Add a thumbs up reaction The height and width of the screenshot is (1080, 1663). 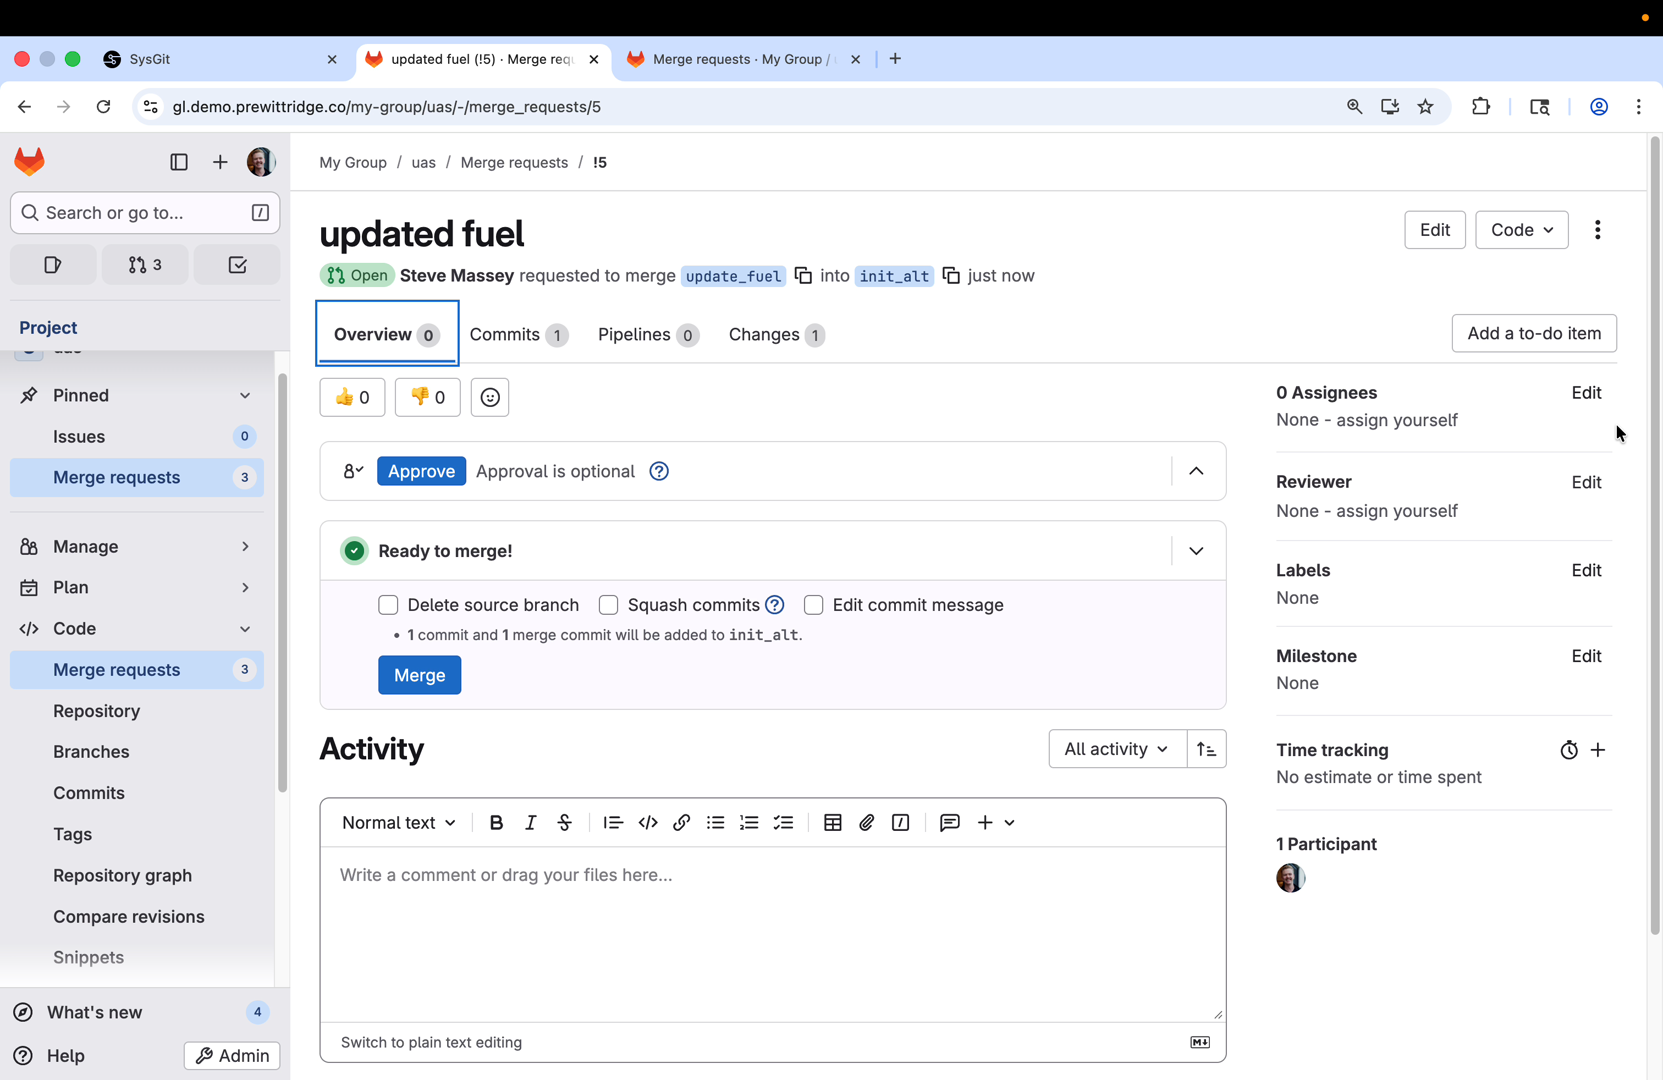351,397
